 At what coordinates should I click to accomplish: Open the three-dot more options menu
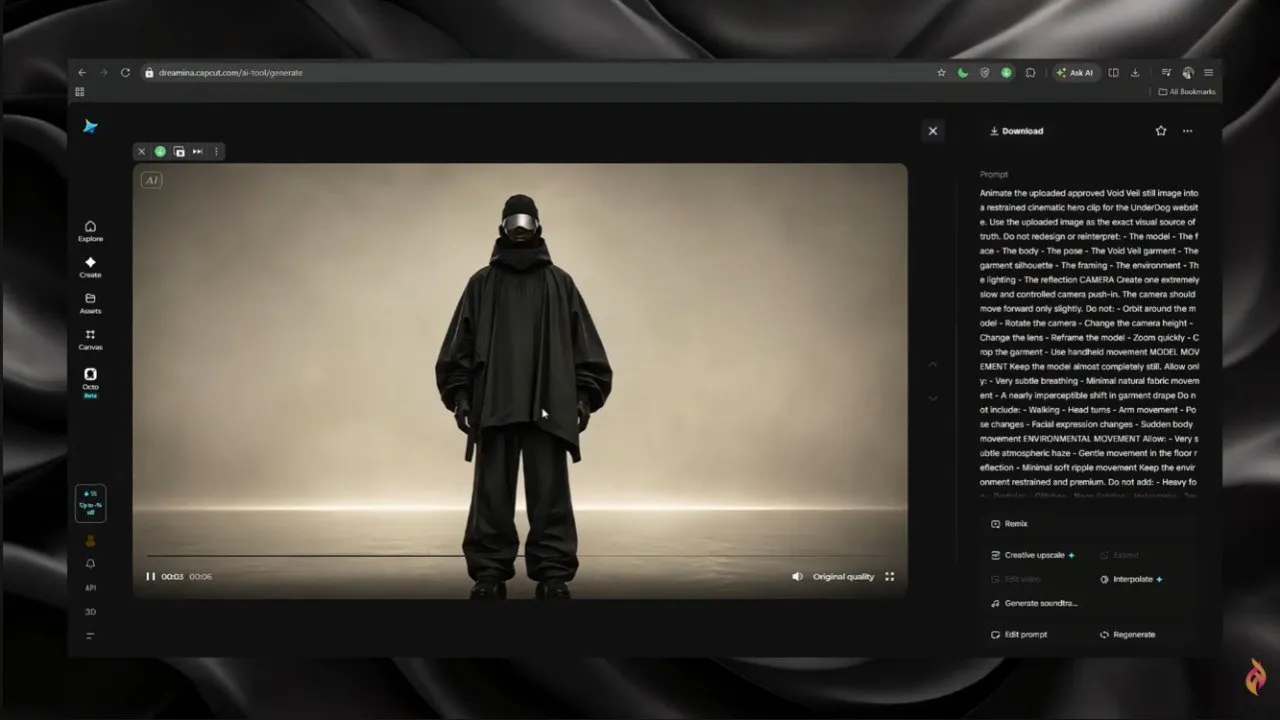click(1187, 131)
